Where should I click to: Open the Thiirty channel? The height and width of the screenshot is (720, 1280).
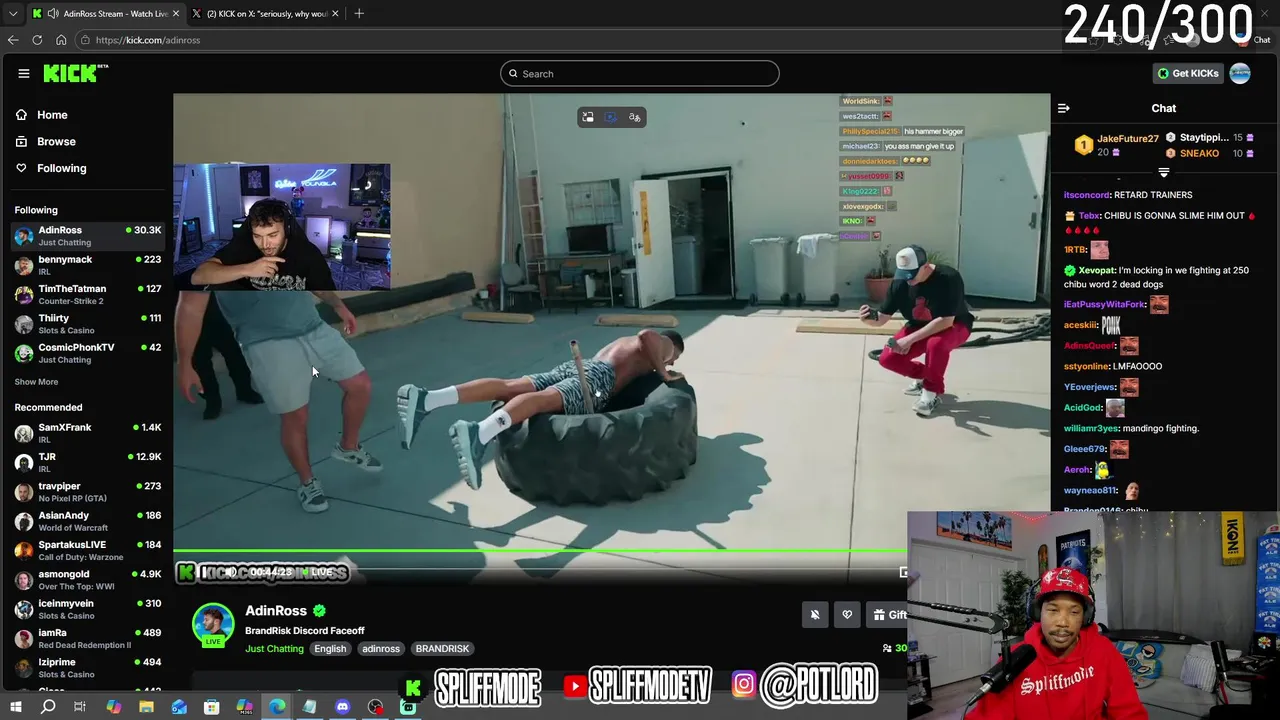click(x=87, y=324)
